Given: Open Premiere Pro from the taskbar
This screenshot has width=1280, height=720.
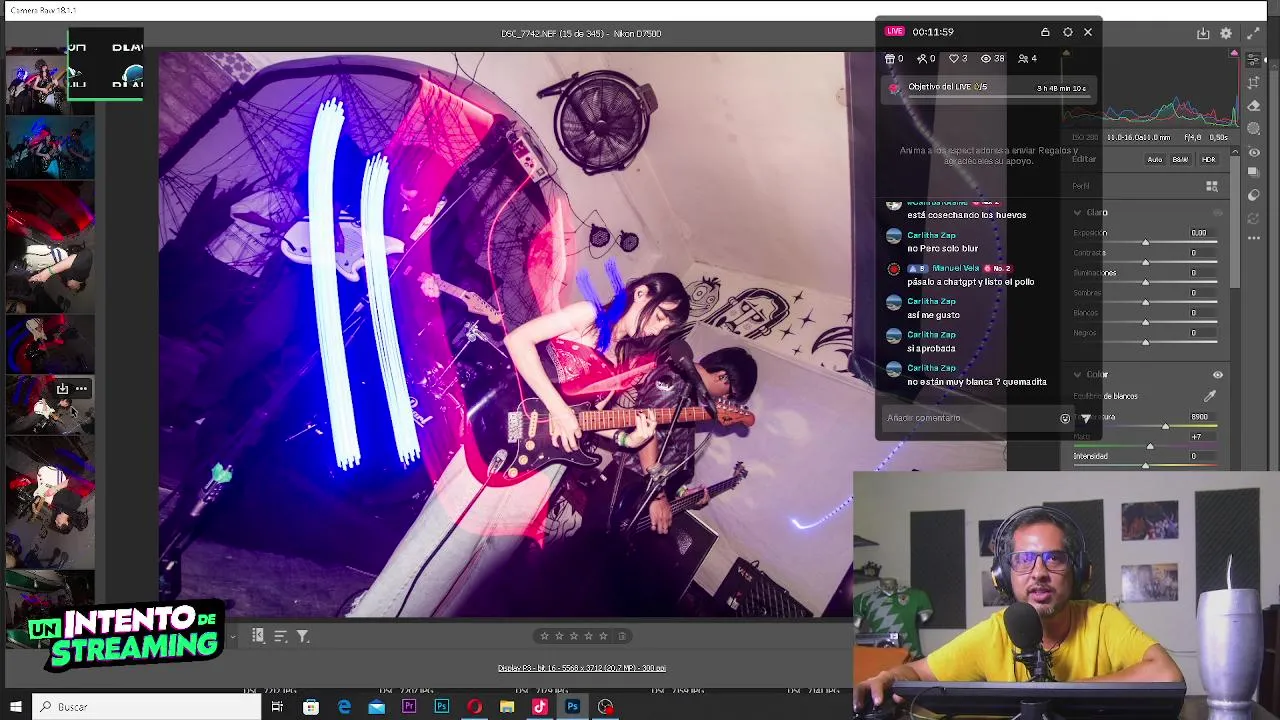Looking at the screenshot, I should coord(409,707).
